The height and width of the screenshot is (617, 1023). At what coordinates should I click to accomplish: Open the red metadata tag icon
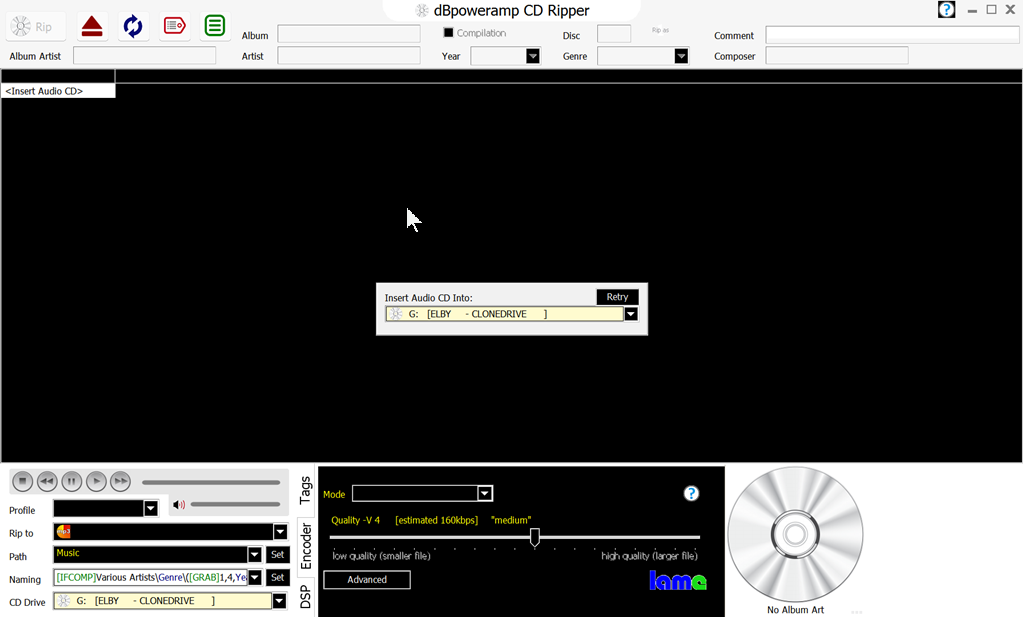point(175,27)
